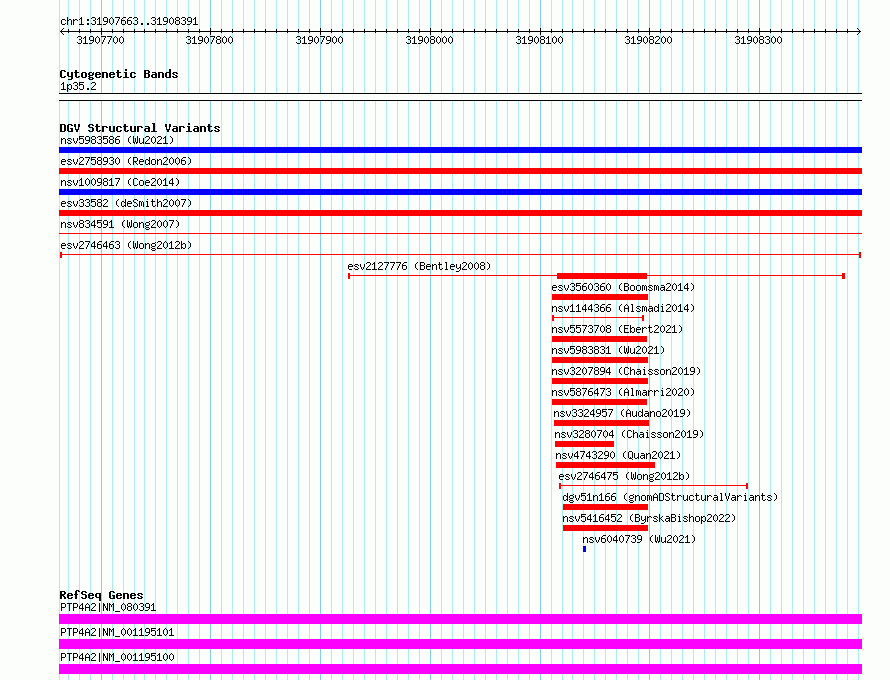Click the red bar below esv3560360 label
Screen dimensions: 890x680
pos(600,297)
